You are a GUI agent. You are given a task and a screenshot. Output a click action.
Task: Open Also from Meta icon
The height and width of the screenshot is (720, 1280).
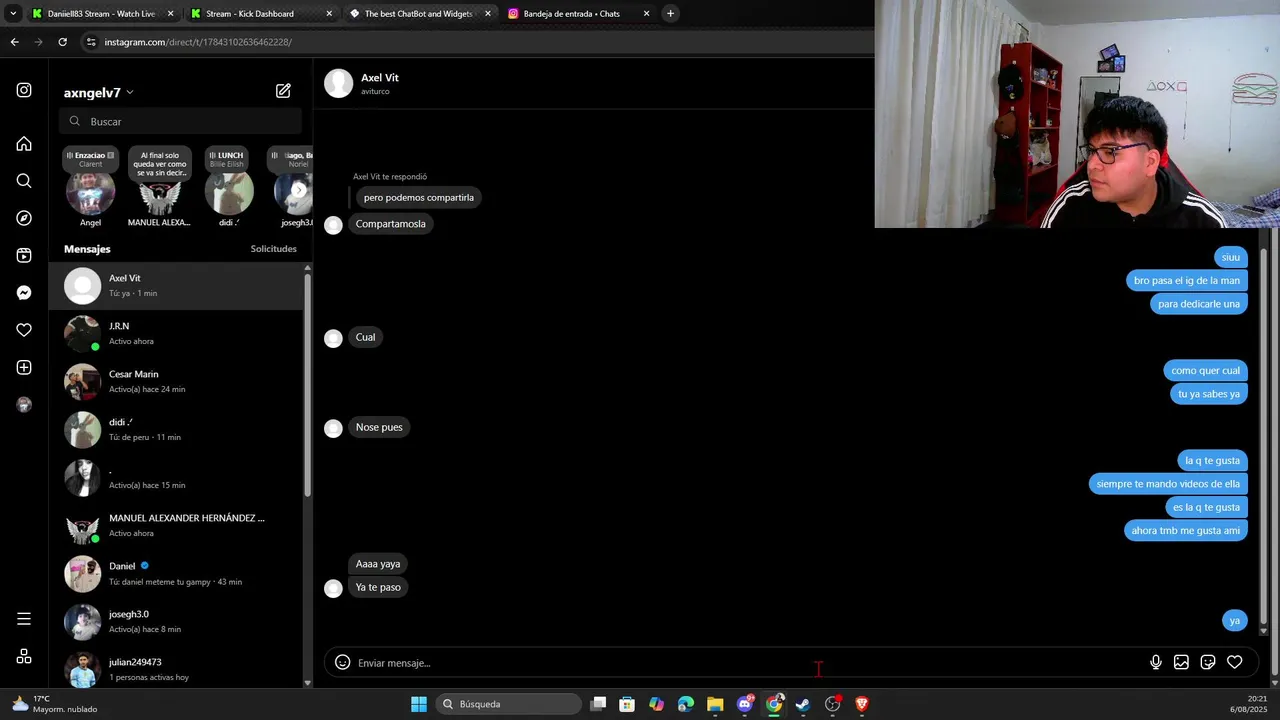(x=24, y=657)
